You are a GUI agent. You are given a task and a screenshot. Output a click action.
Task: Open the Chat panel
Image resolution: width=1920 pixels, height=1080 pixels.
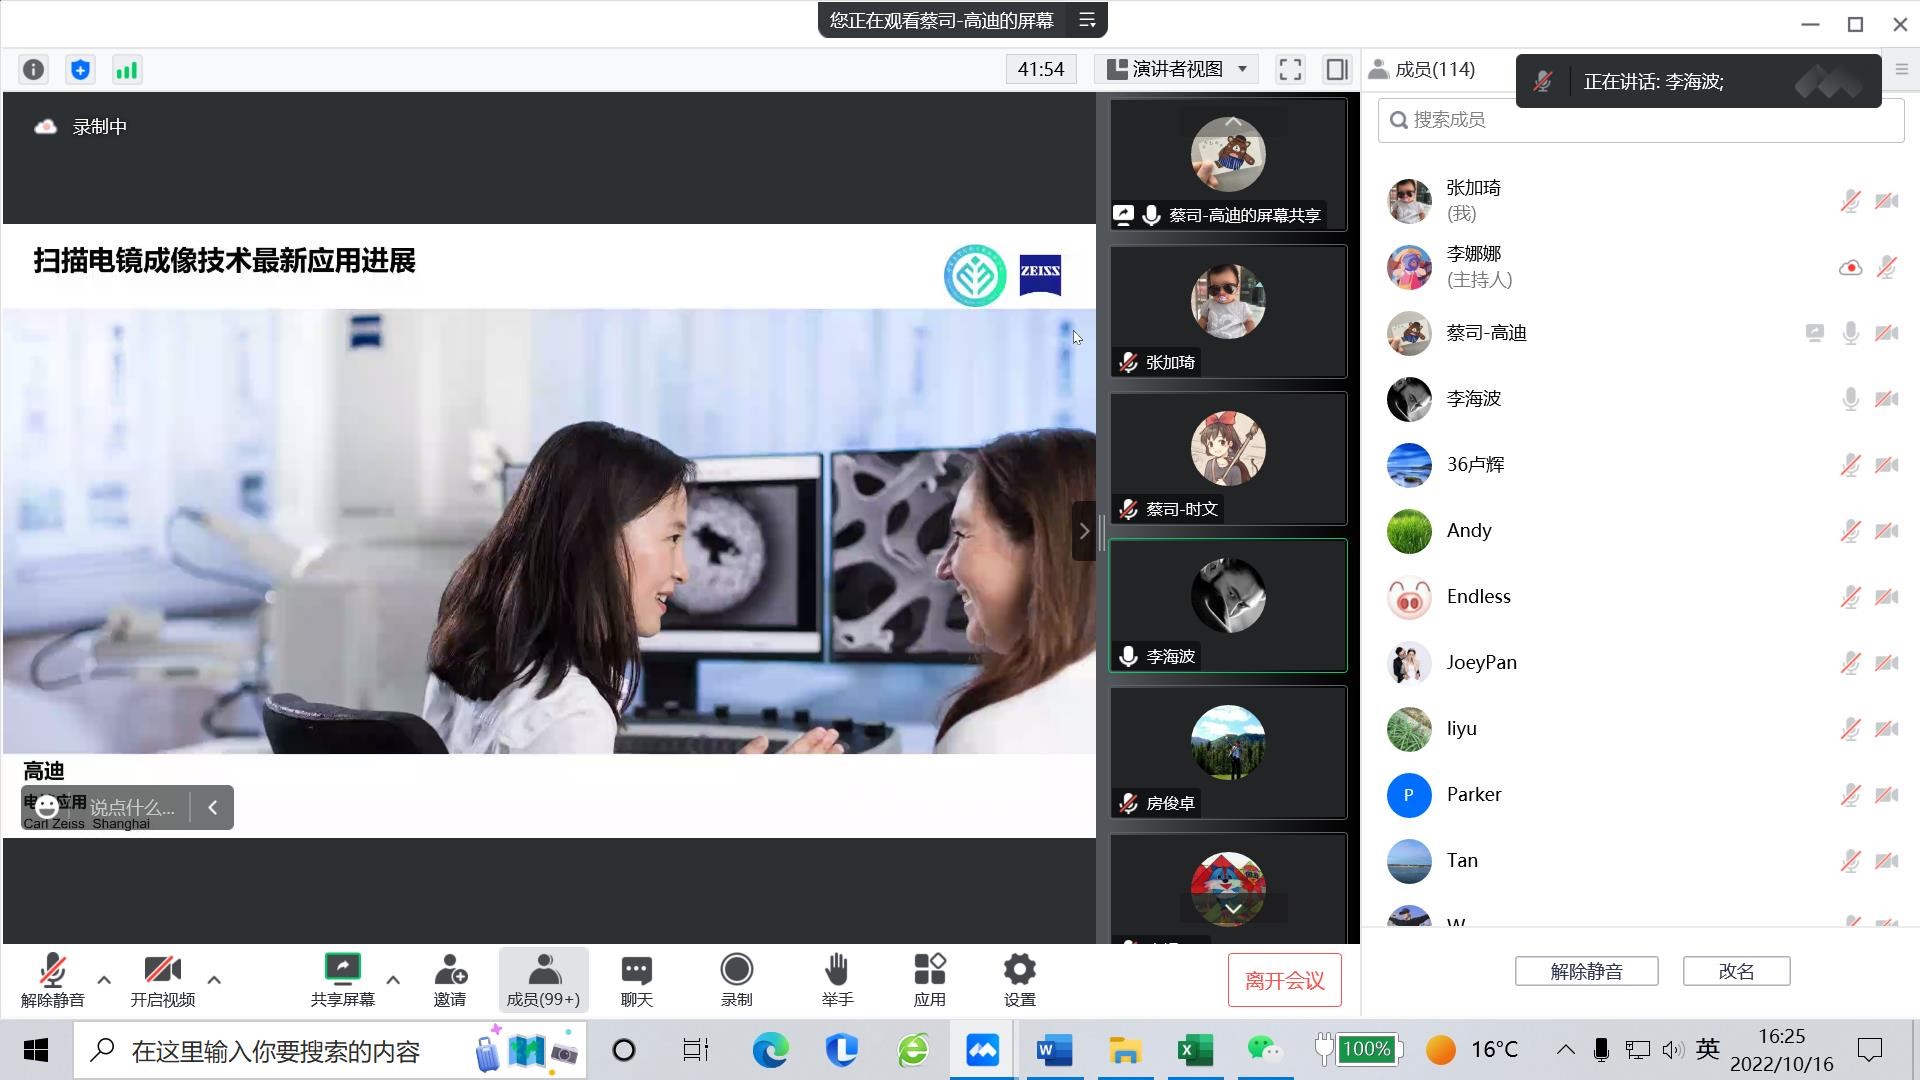pos(636,980)
